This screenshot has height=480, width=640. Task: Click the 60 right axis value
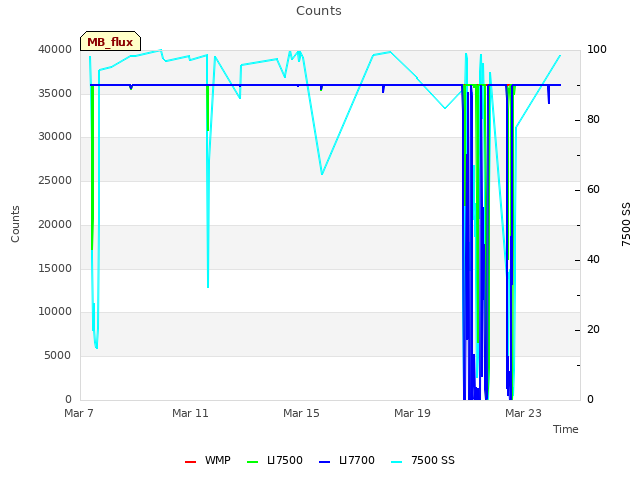[x=593, y=189]
